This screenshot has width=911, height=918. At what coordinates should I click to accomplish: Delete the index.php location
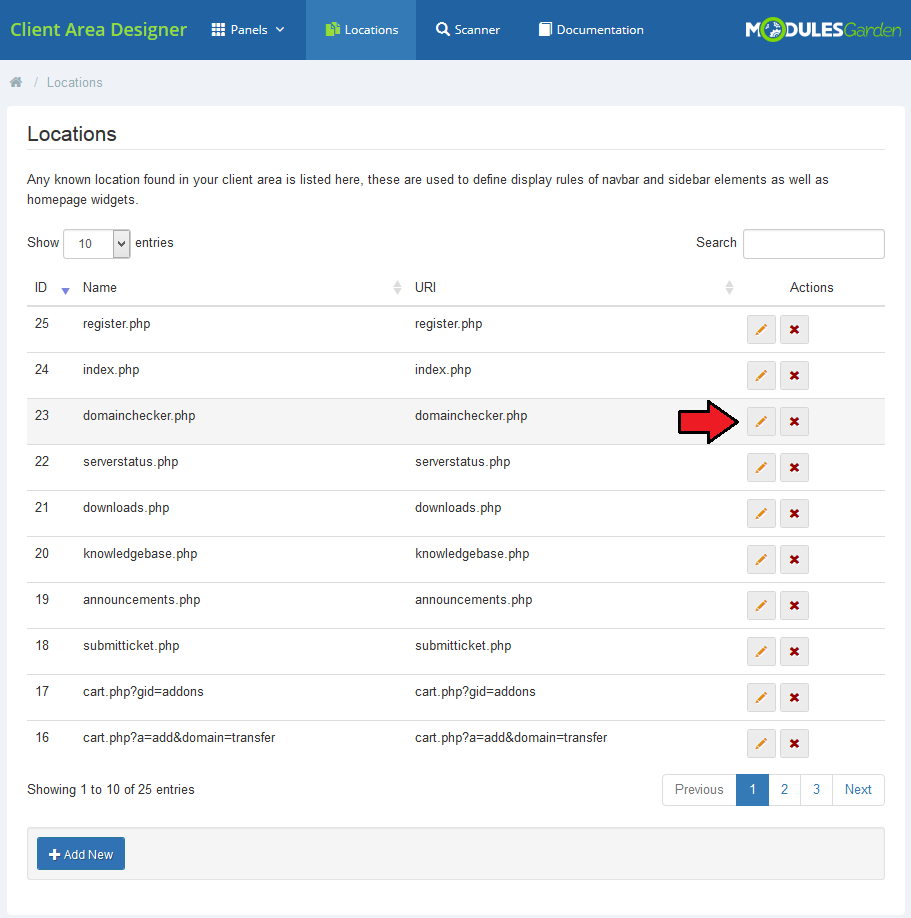[x=794, y=375]
